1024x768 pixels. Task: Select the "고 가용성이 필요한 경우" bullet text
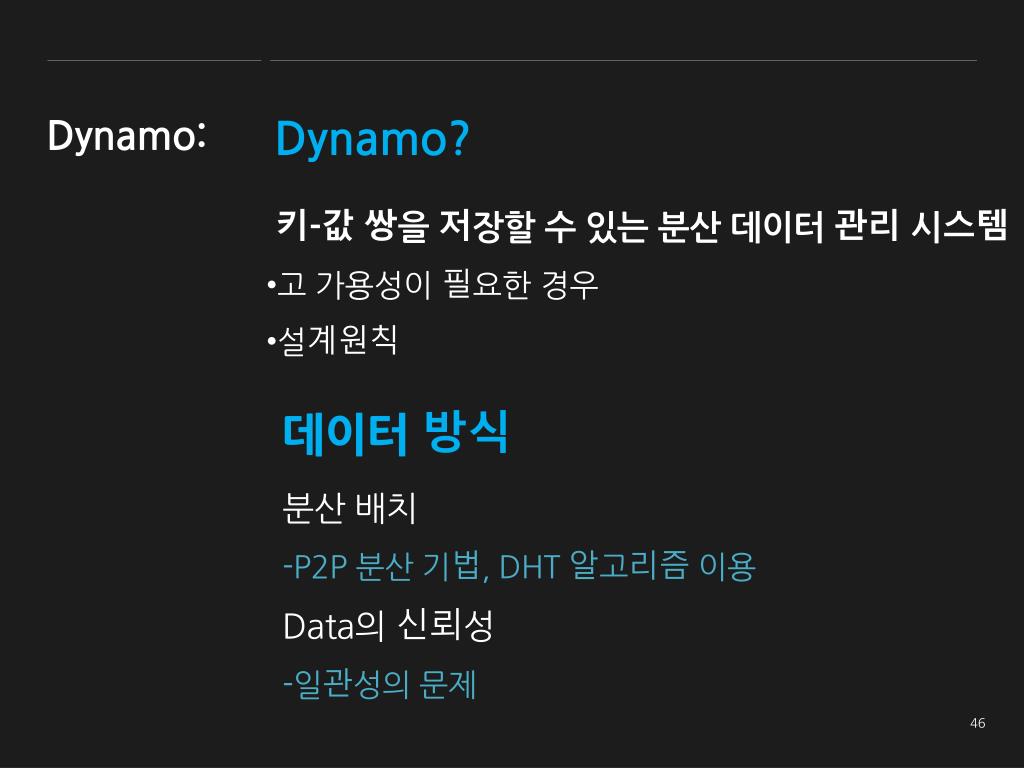coord(438,286)
